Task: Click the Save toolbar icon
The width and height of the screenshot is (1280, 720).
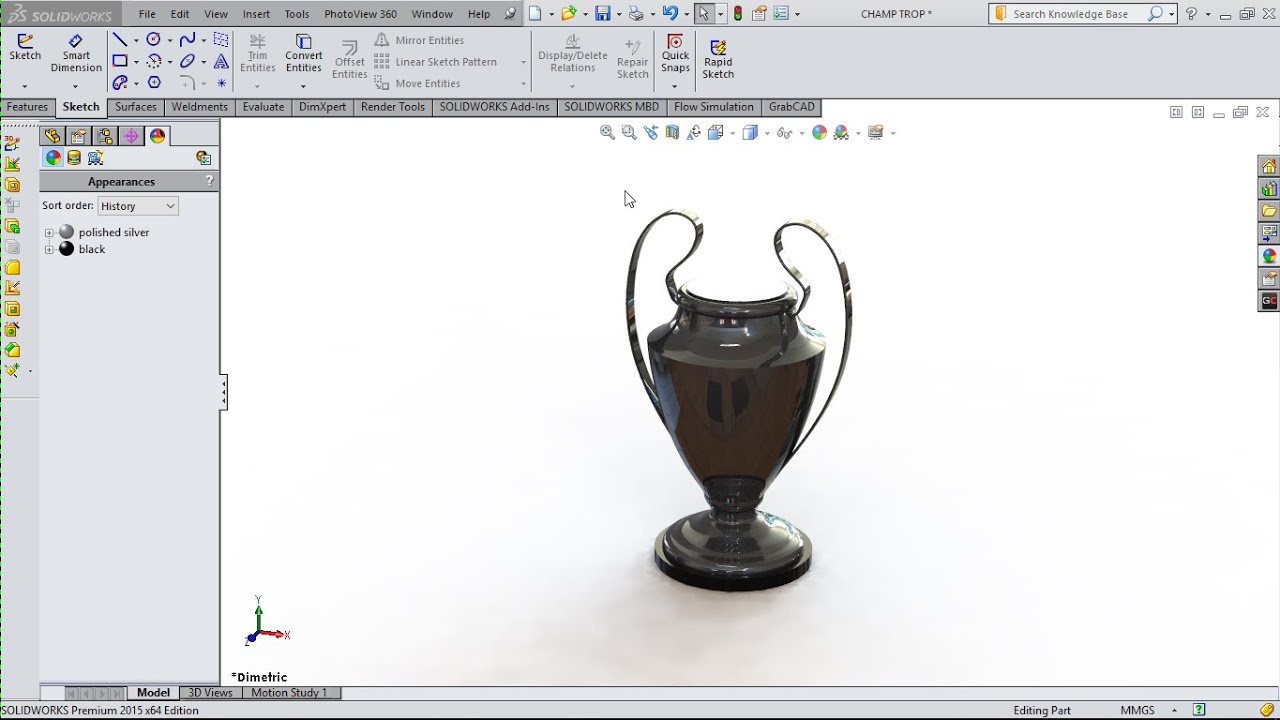Action: pyautogui.click(x=603, y=14)
